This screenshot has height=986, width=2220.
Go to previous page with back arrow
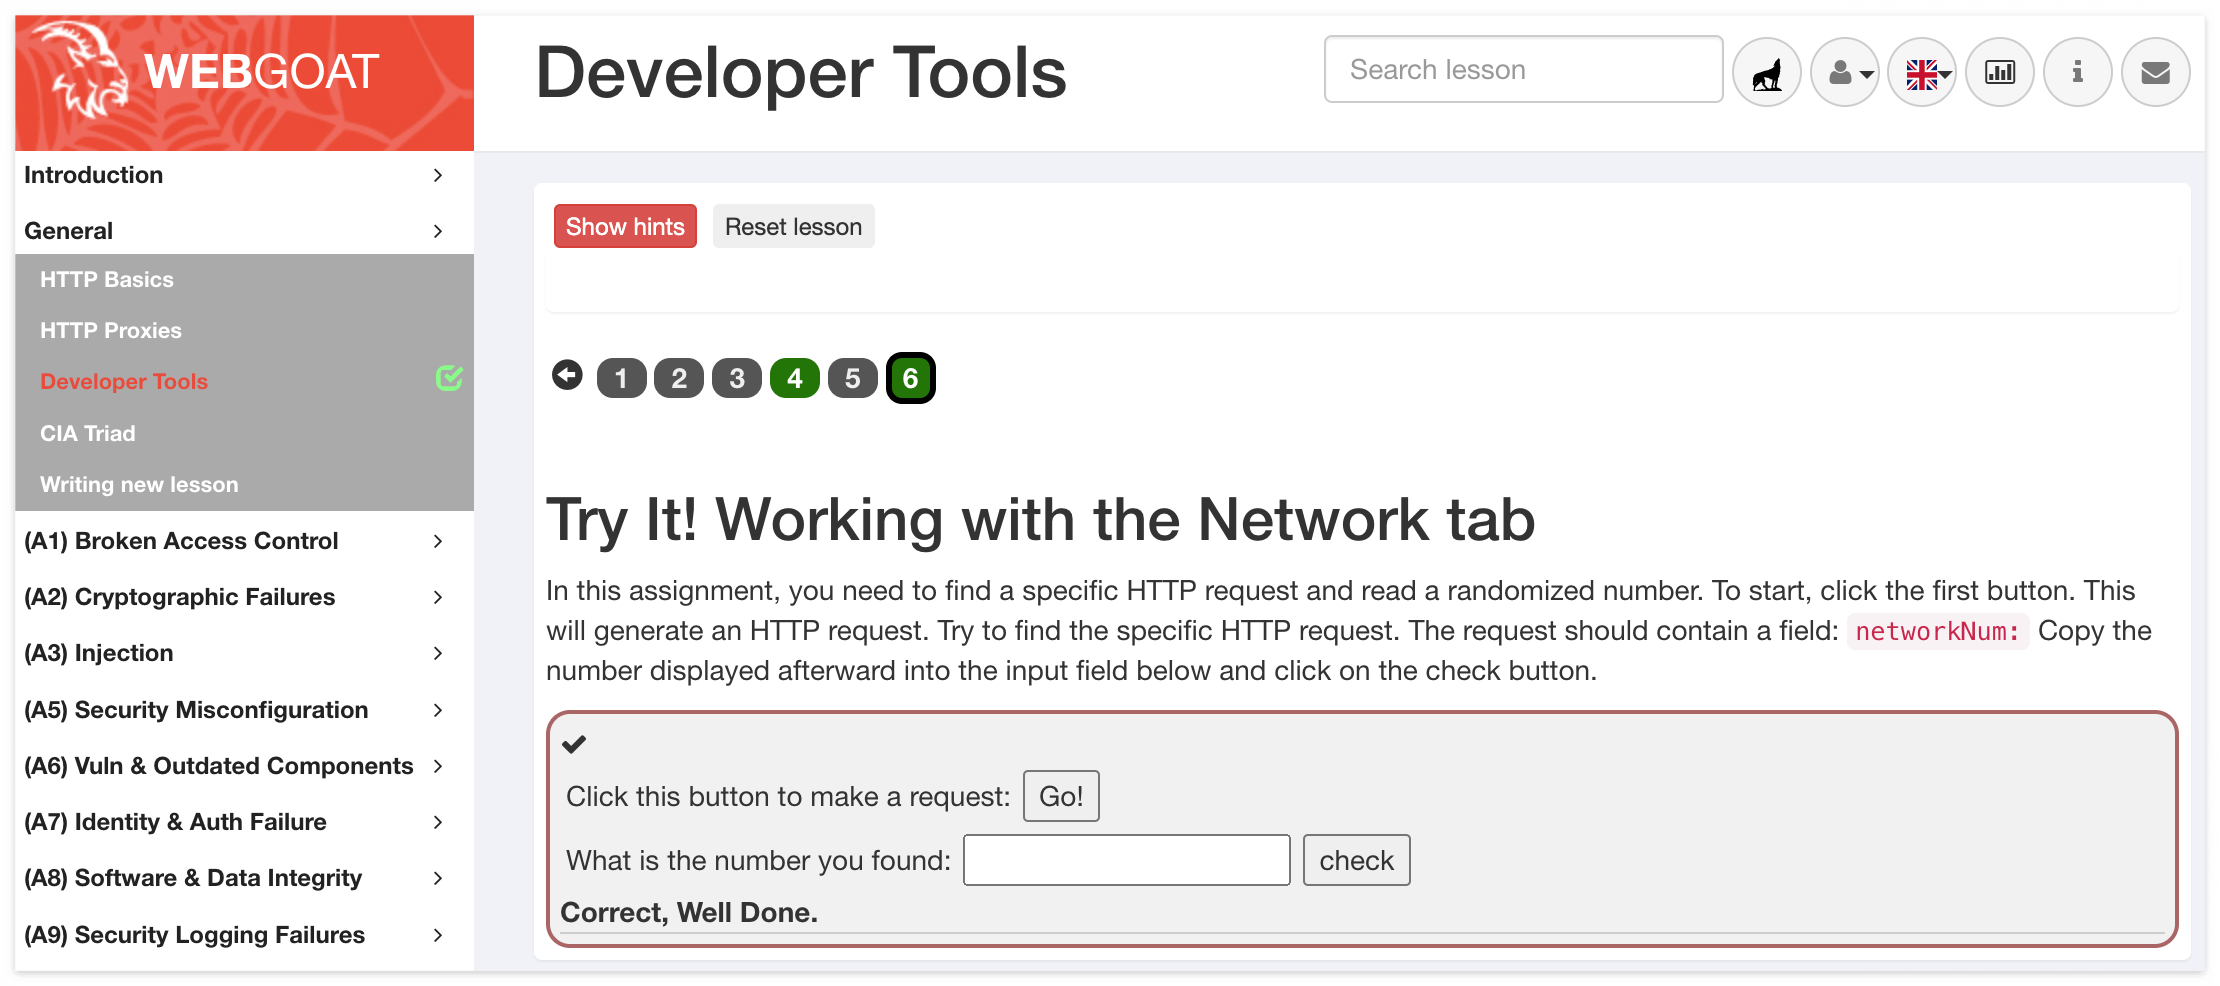567,376
